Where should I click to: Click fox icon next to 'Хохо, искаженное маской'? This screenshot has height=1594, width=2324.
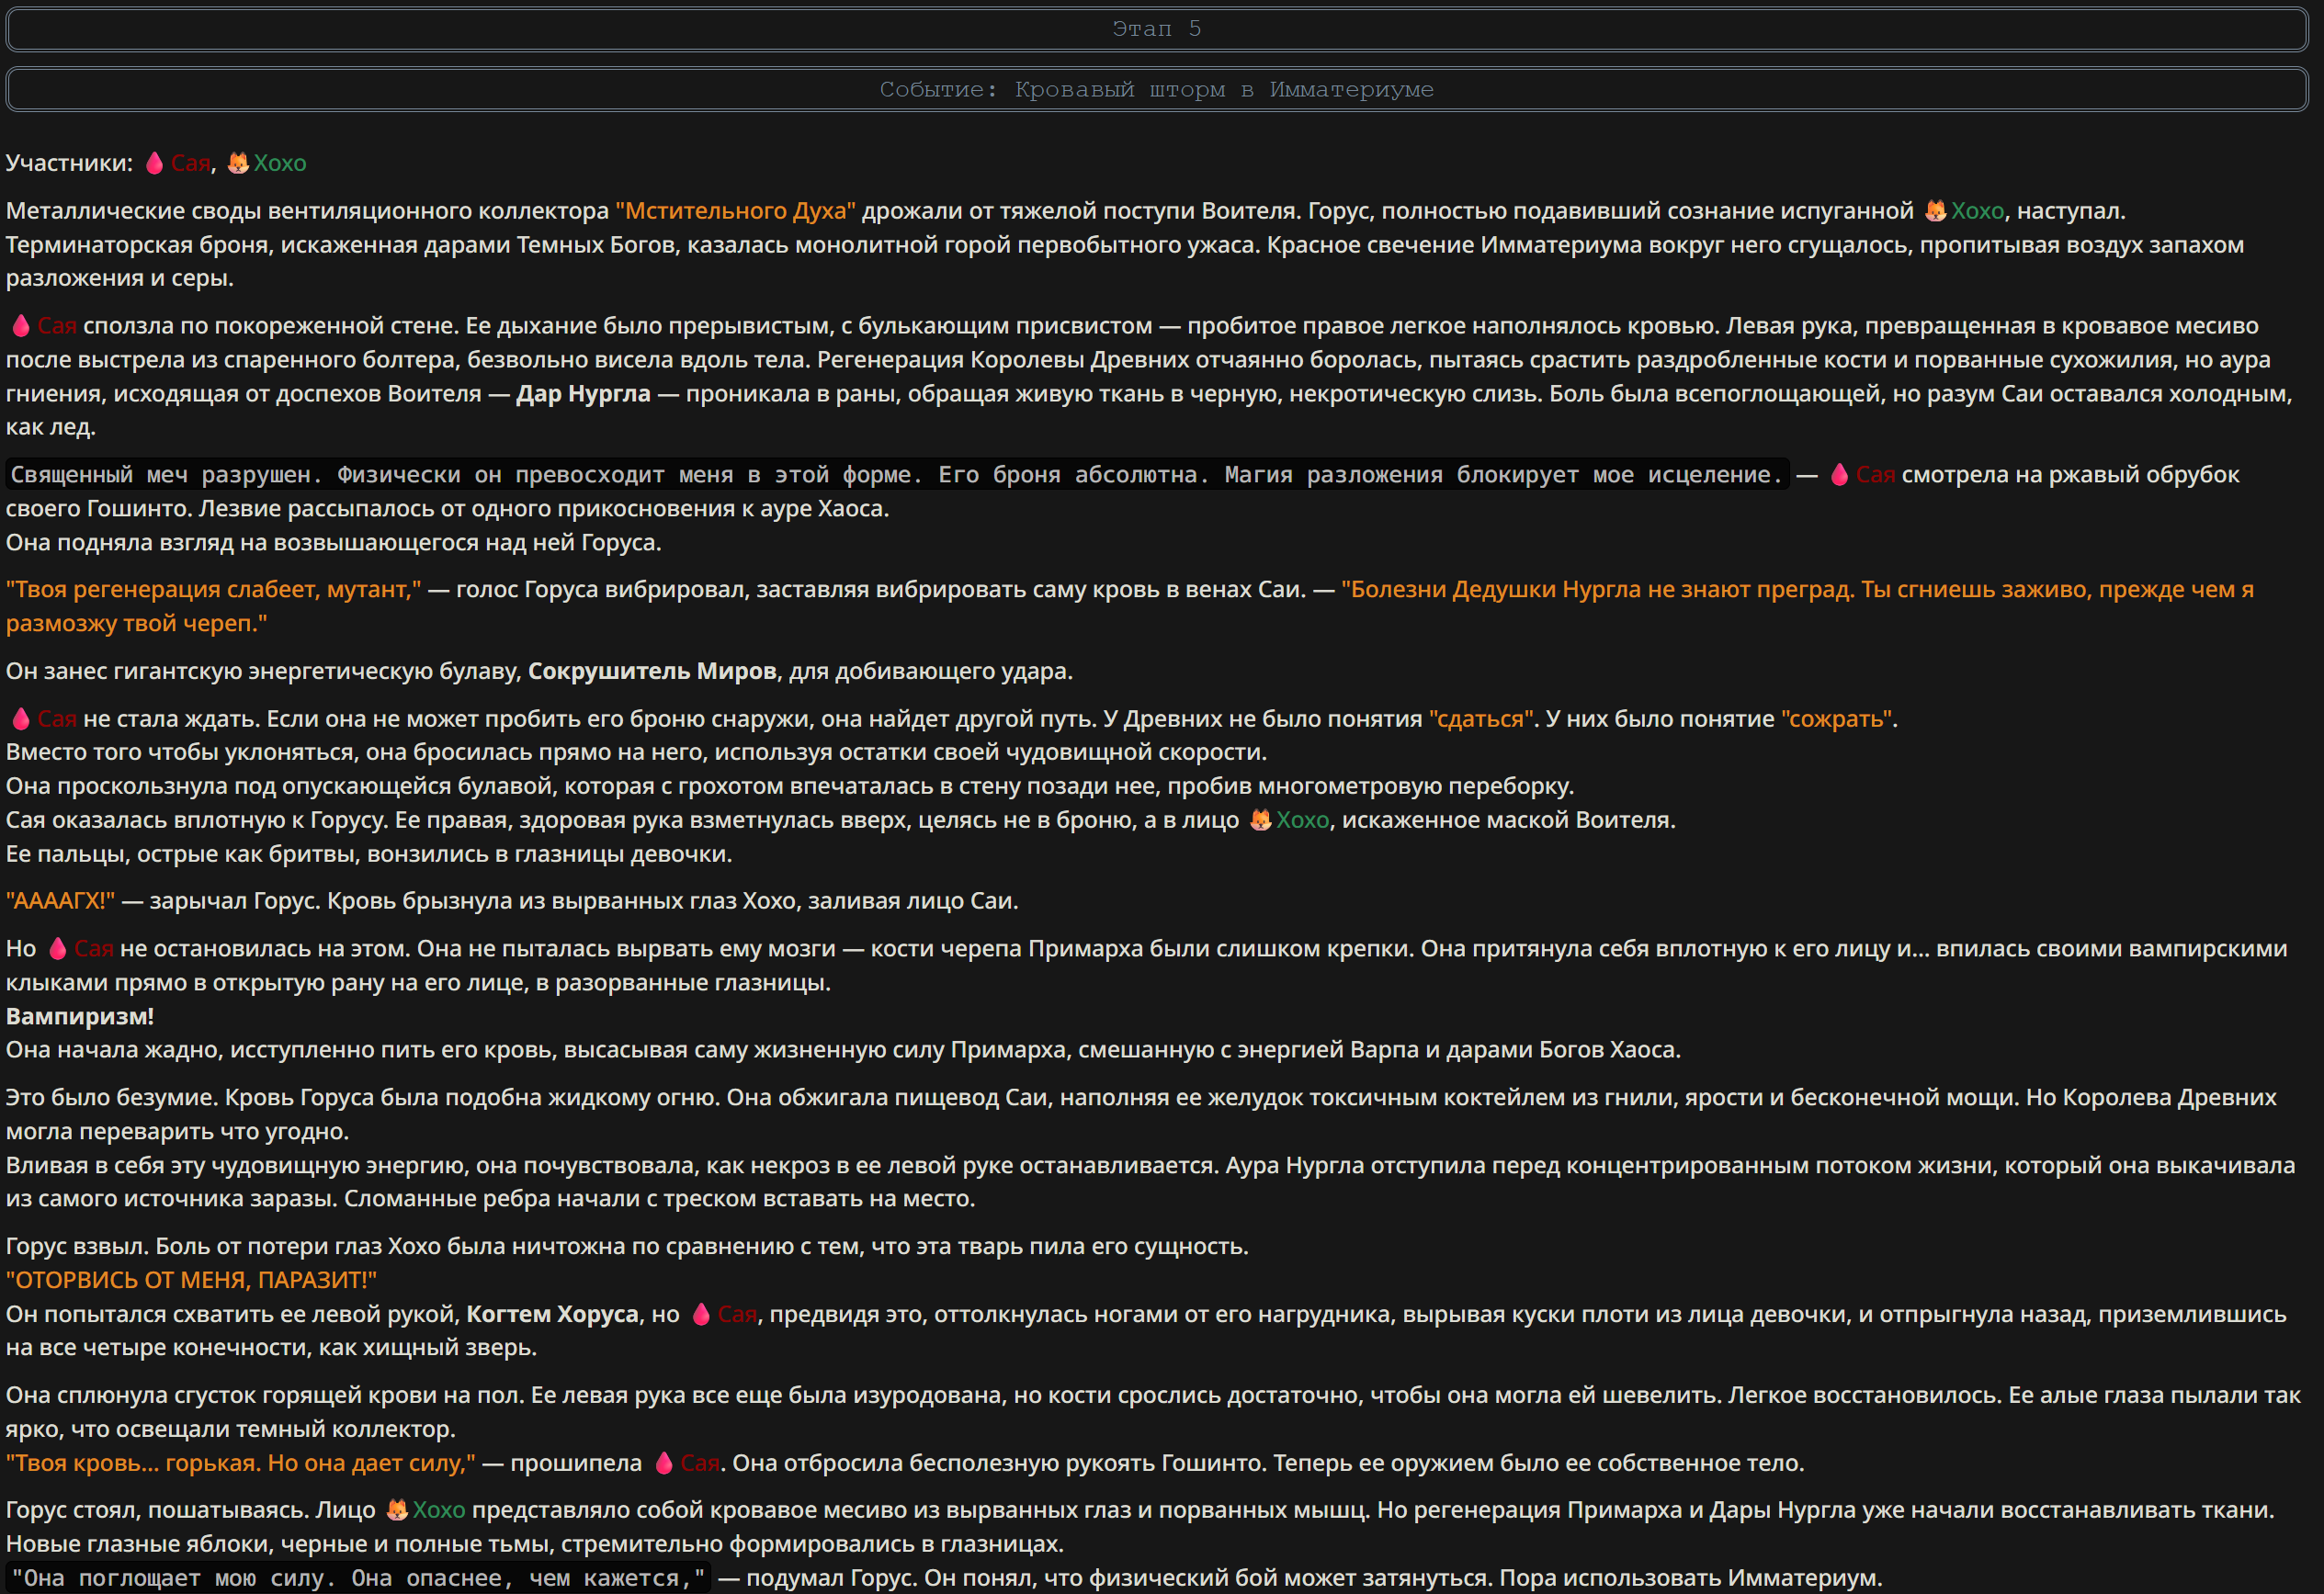tap(1261, 820)
